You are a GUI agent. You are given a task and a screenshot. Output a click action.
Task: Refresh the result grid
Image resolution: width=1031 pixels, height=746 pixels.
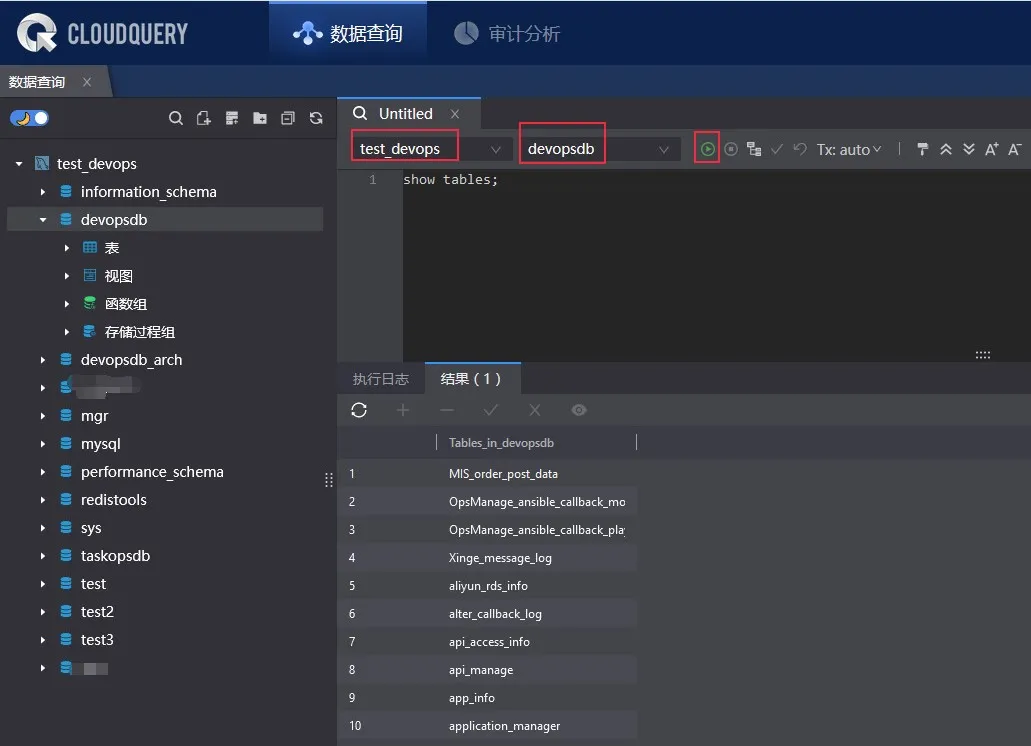359,410
